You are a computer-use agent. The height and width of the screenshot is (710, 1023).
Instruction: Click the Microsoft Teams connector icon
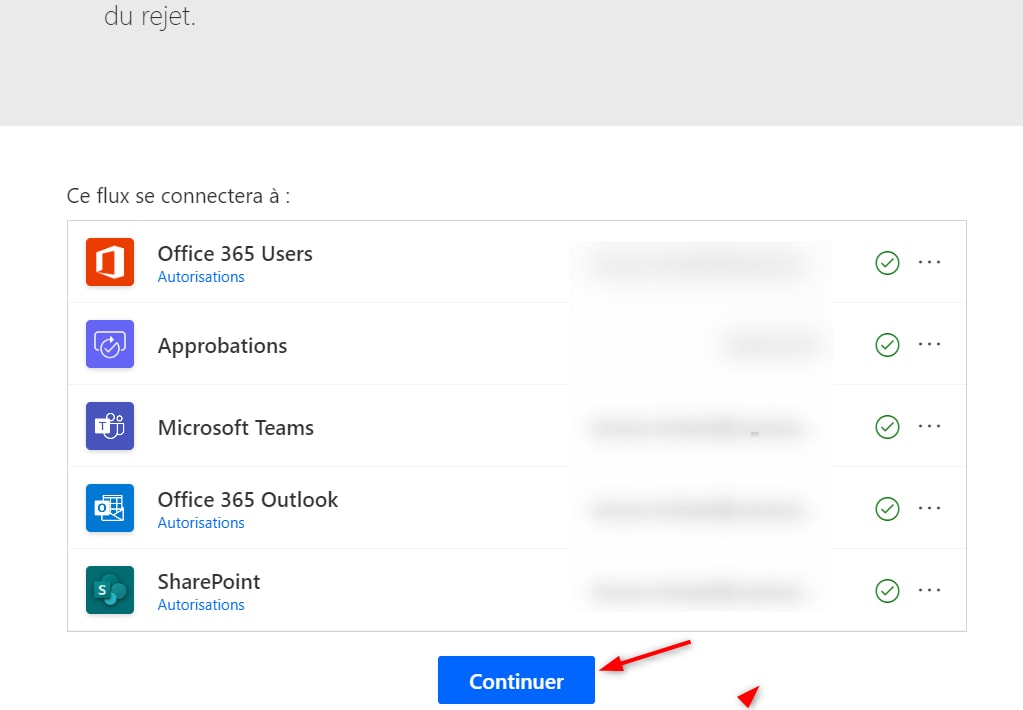click(110, 426)
